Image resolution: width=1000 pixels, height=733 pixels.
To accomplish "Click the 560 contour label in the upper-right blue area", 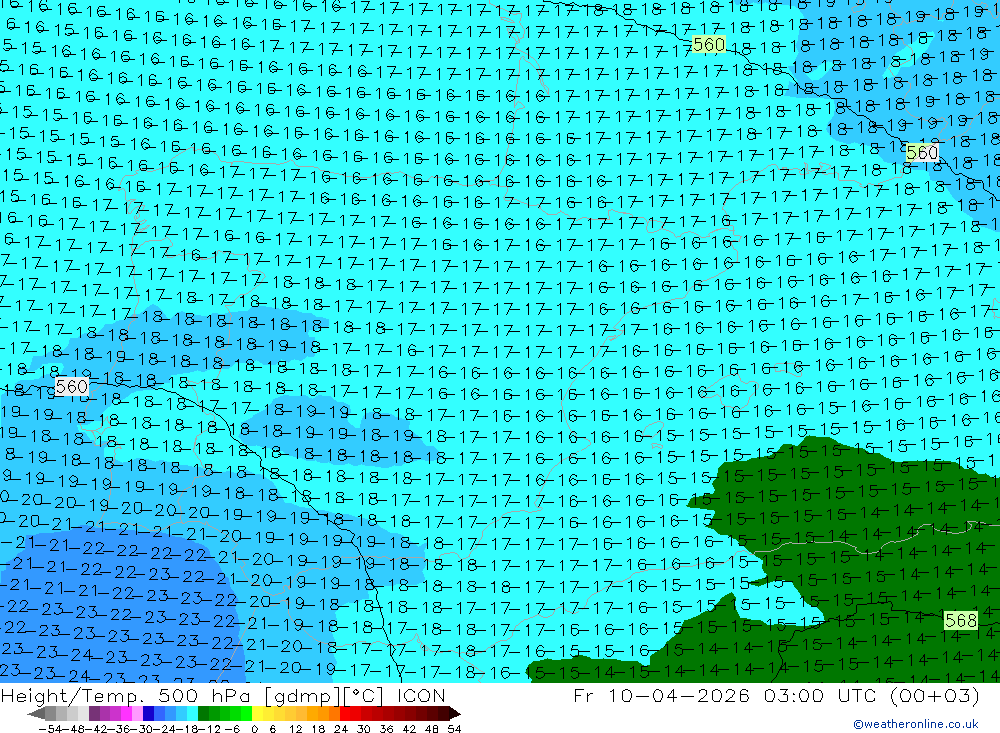I will coord(922,152).
